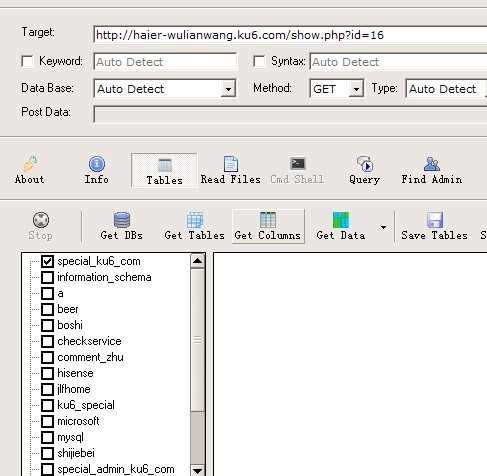Image resolution: width=487 pixels, height=476 pixels.
Task: Open the Query tool icon
Action: pos(364,164)
